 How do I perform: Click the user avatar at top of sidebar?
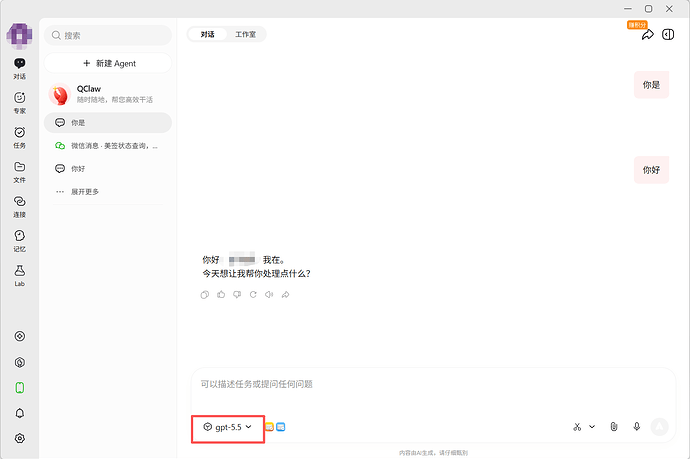coord(19,36)
